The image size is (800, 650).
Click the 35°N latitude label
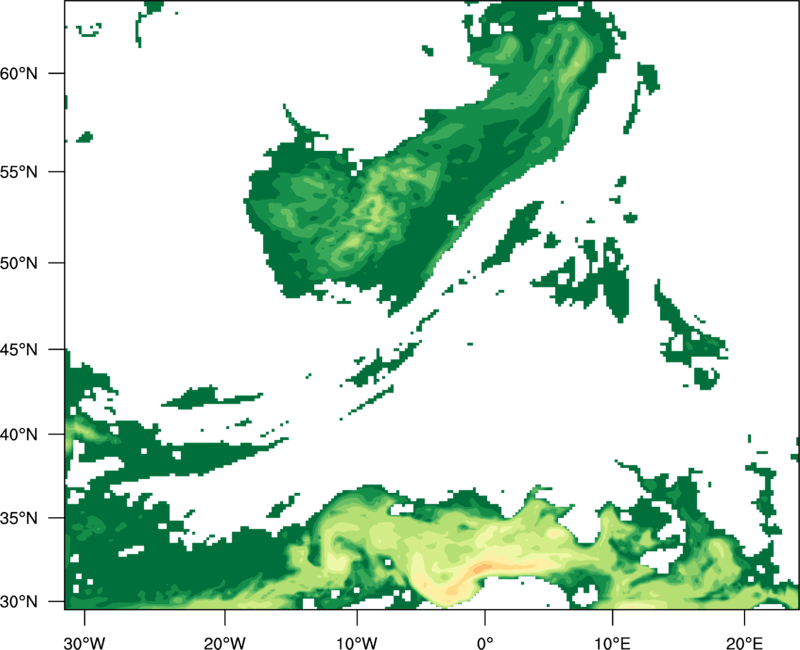coord(19,518)
